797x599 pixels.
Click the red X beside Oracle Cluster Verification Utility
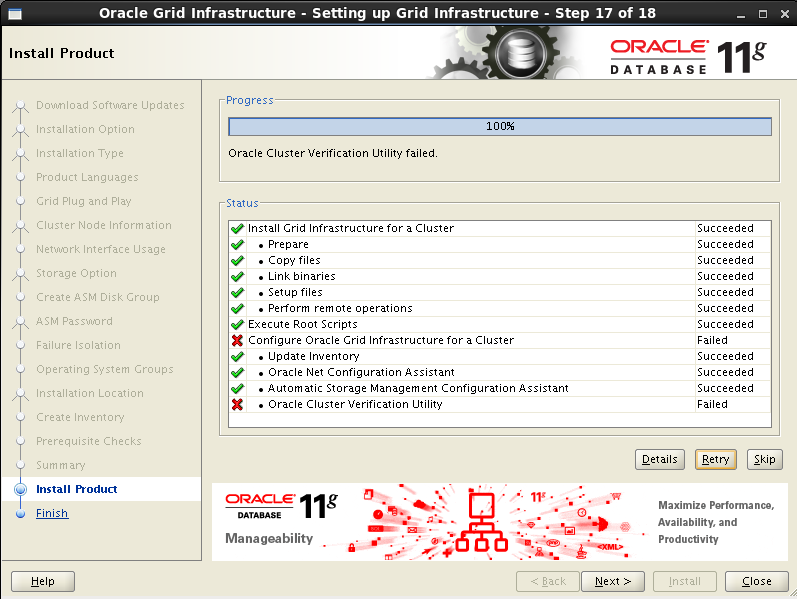pos(237,405)
